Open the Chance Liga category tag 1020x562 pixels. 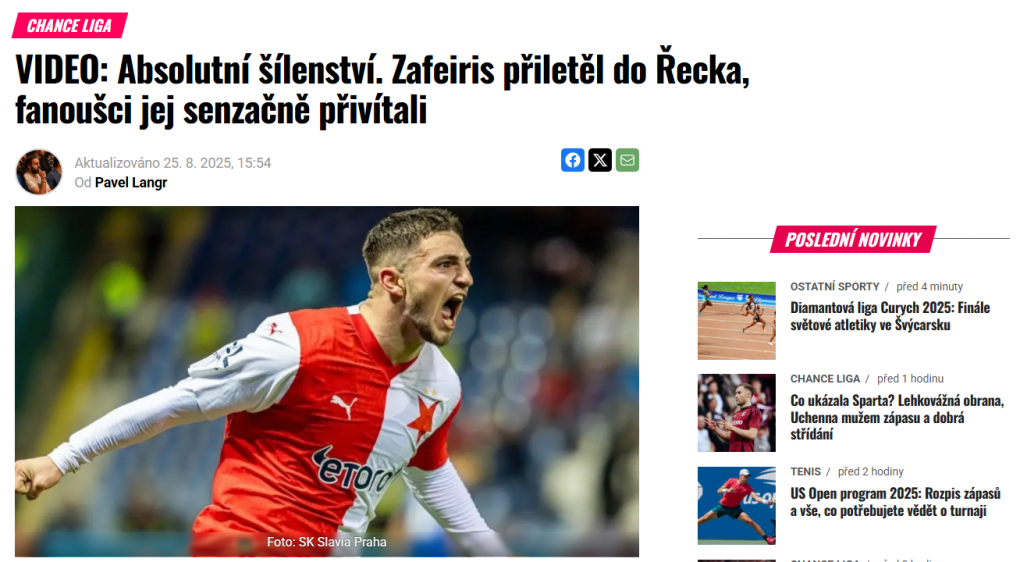(70, 25)
